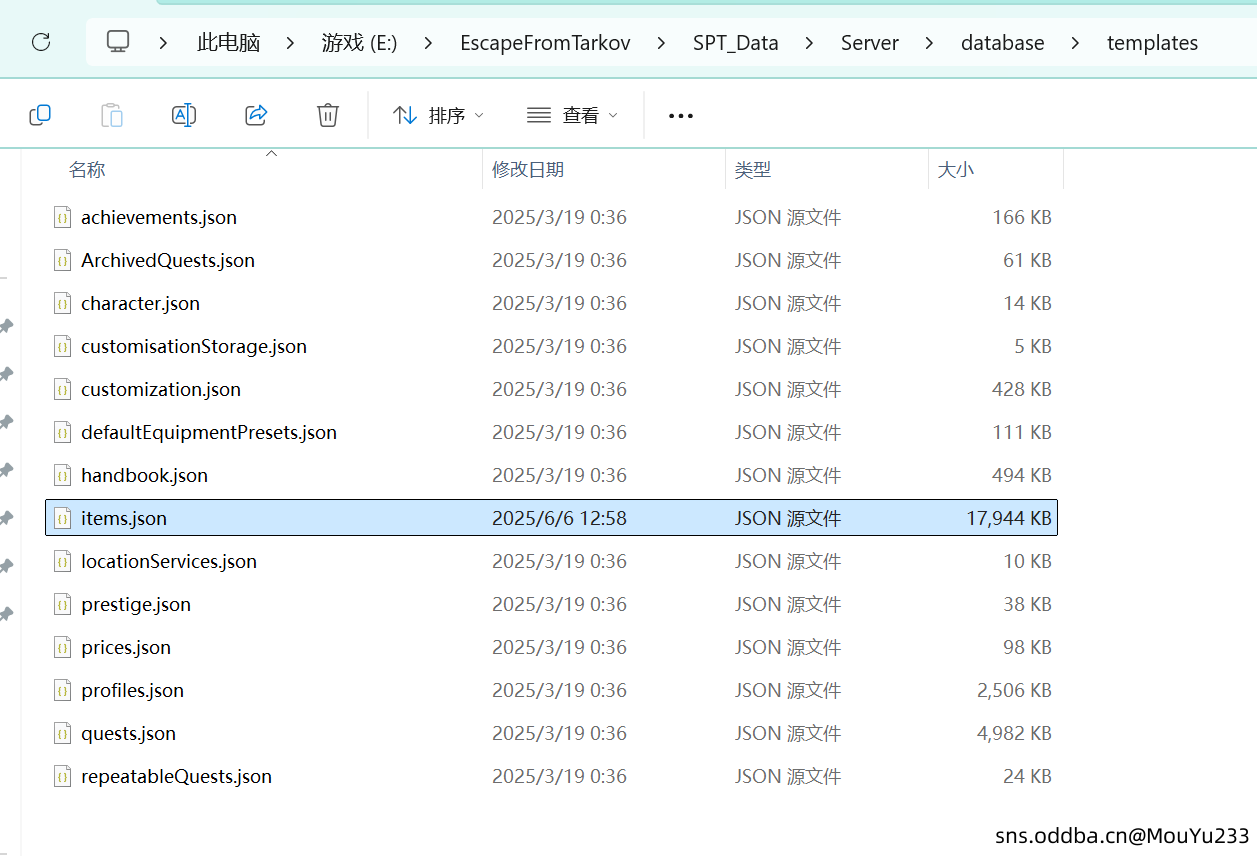The width and height of the screenshot is (1257, 856).
Task: Click the 17,944 KB size cell
Action: coord(1009,518)
